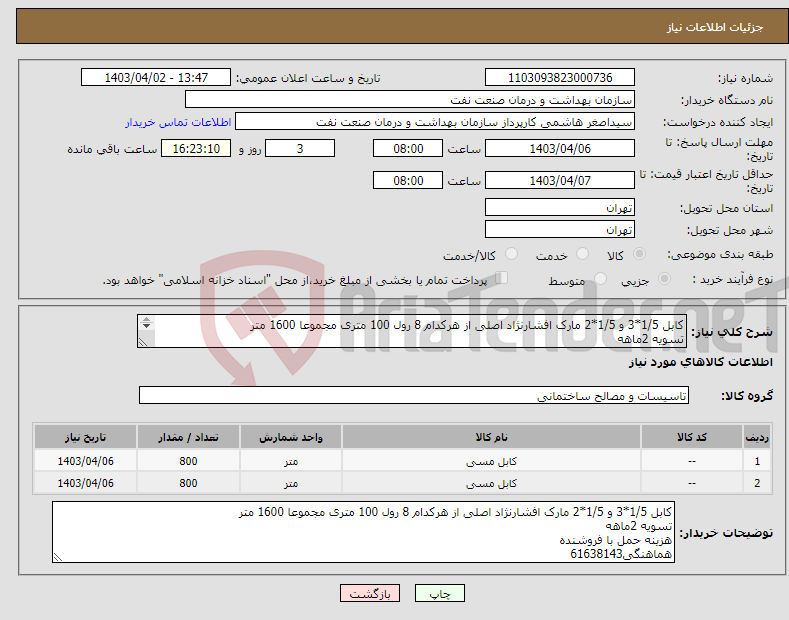Click scroll up arrow in شرح کلی نیاز box
Image resolution: width=789 pixels, height=620 pixels.
point(146,319)
